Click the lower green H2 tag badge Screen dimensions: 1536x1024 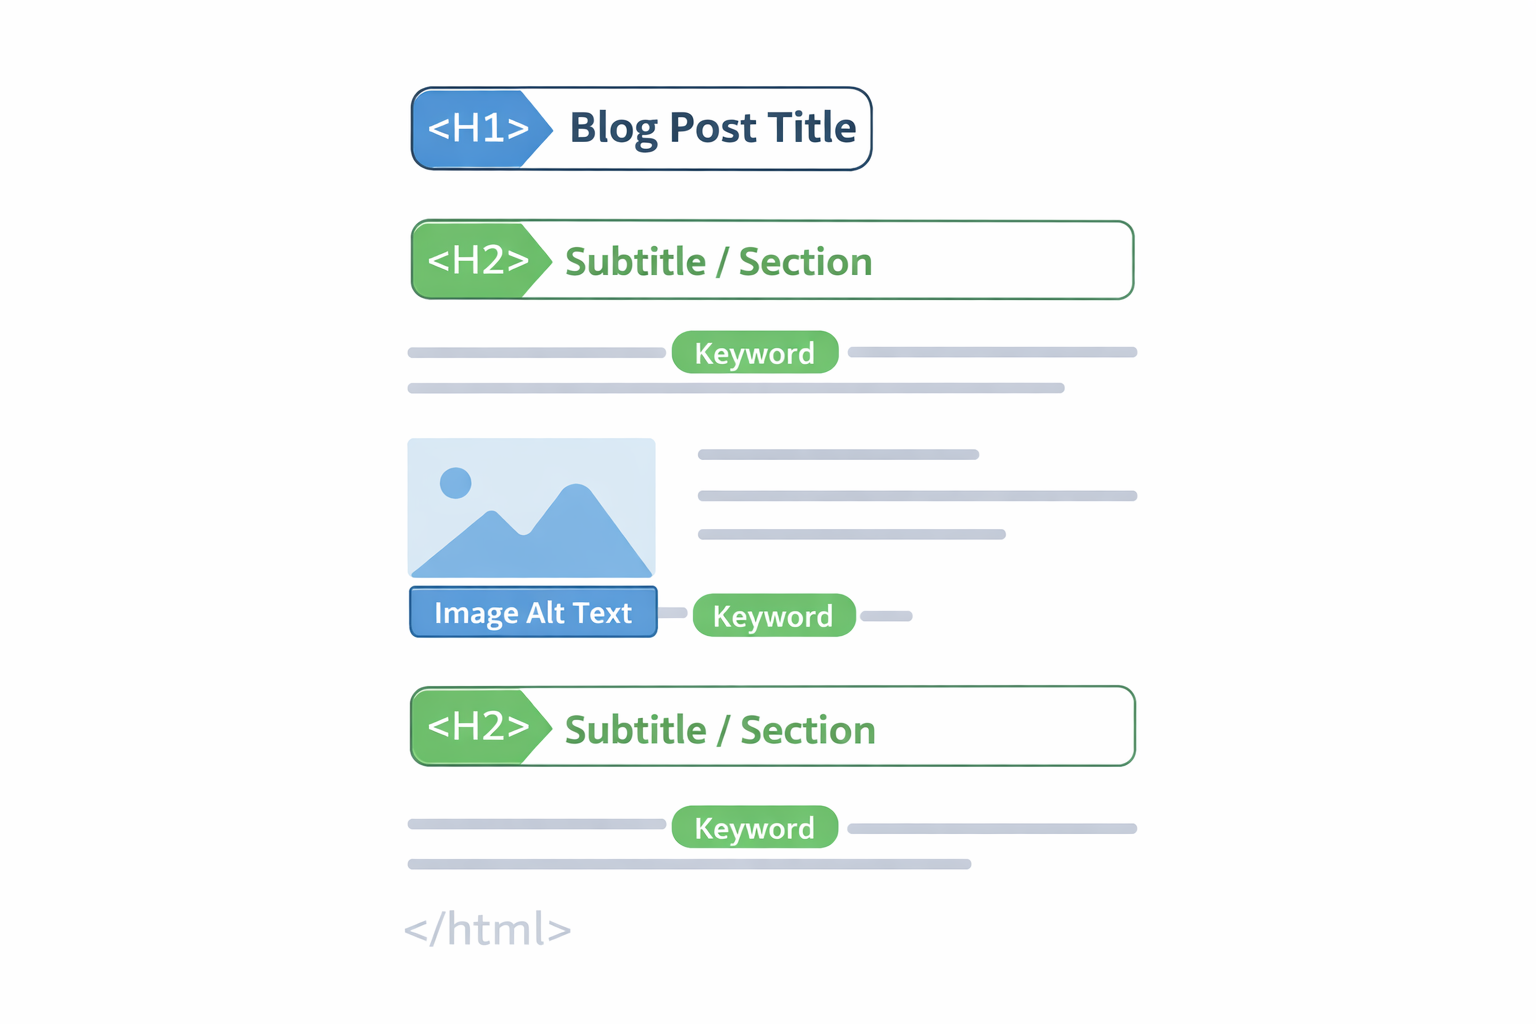pyautogui.click(x=478, y=727)
